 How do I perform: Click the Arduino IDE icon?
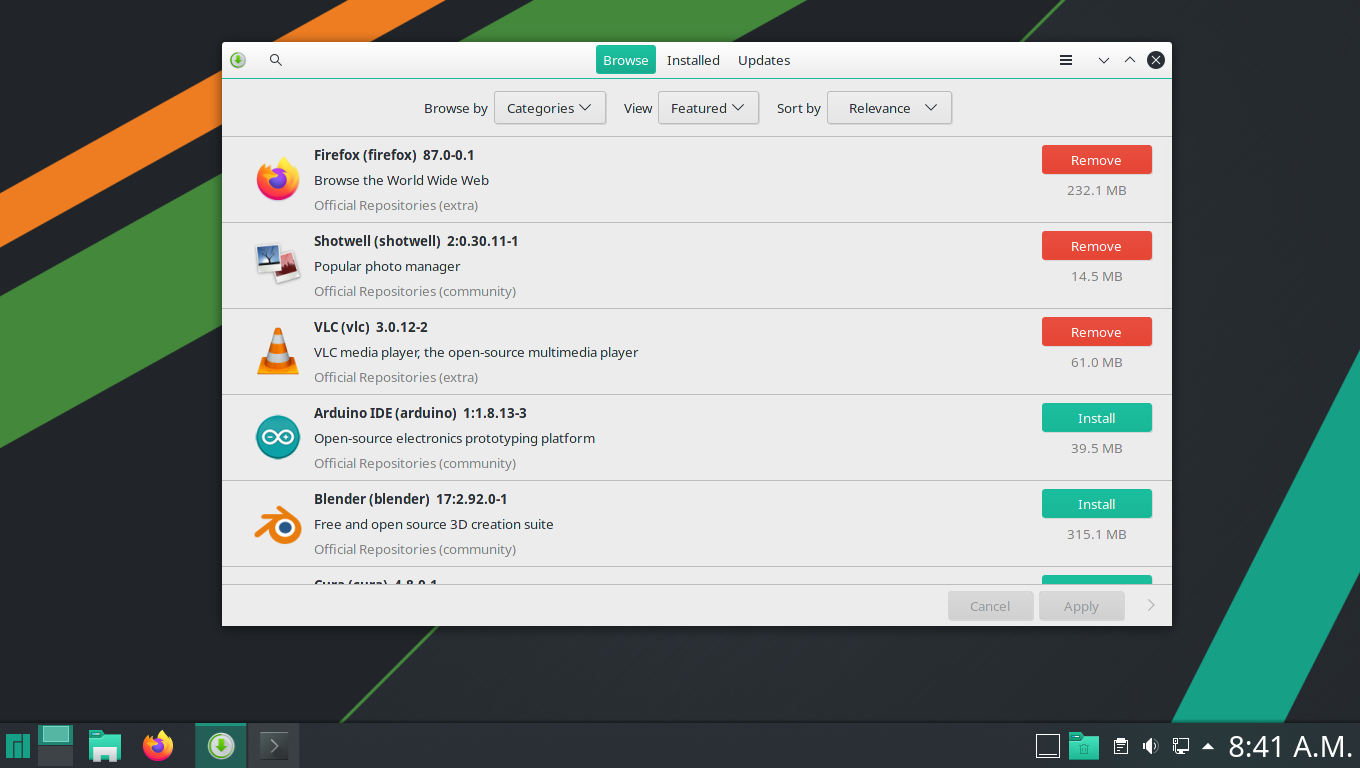point(278,437)
